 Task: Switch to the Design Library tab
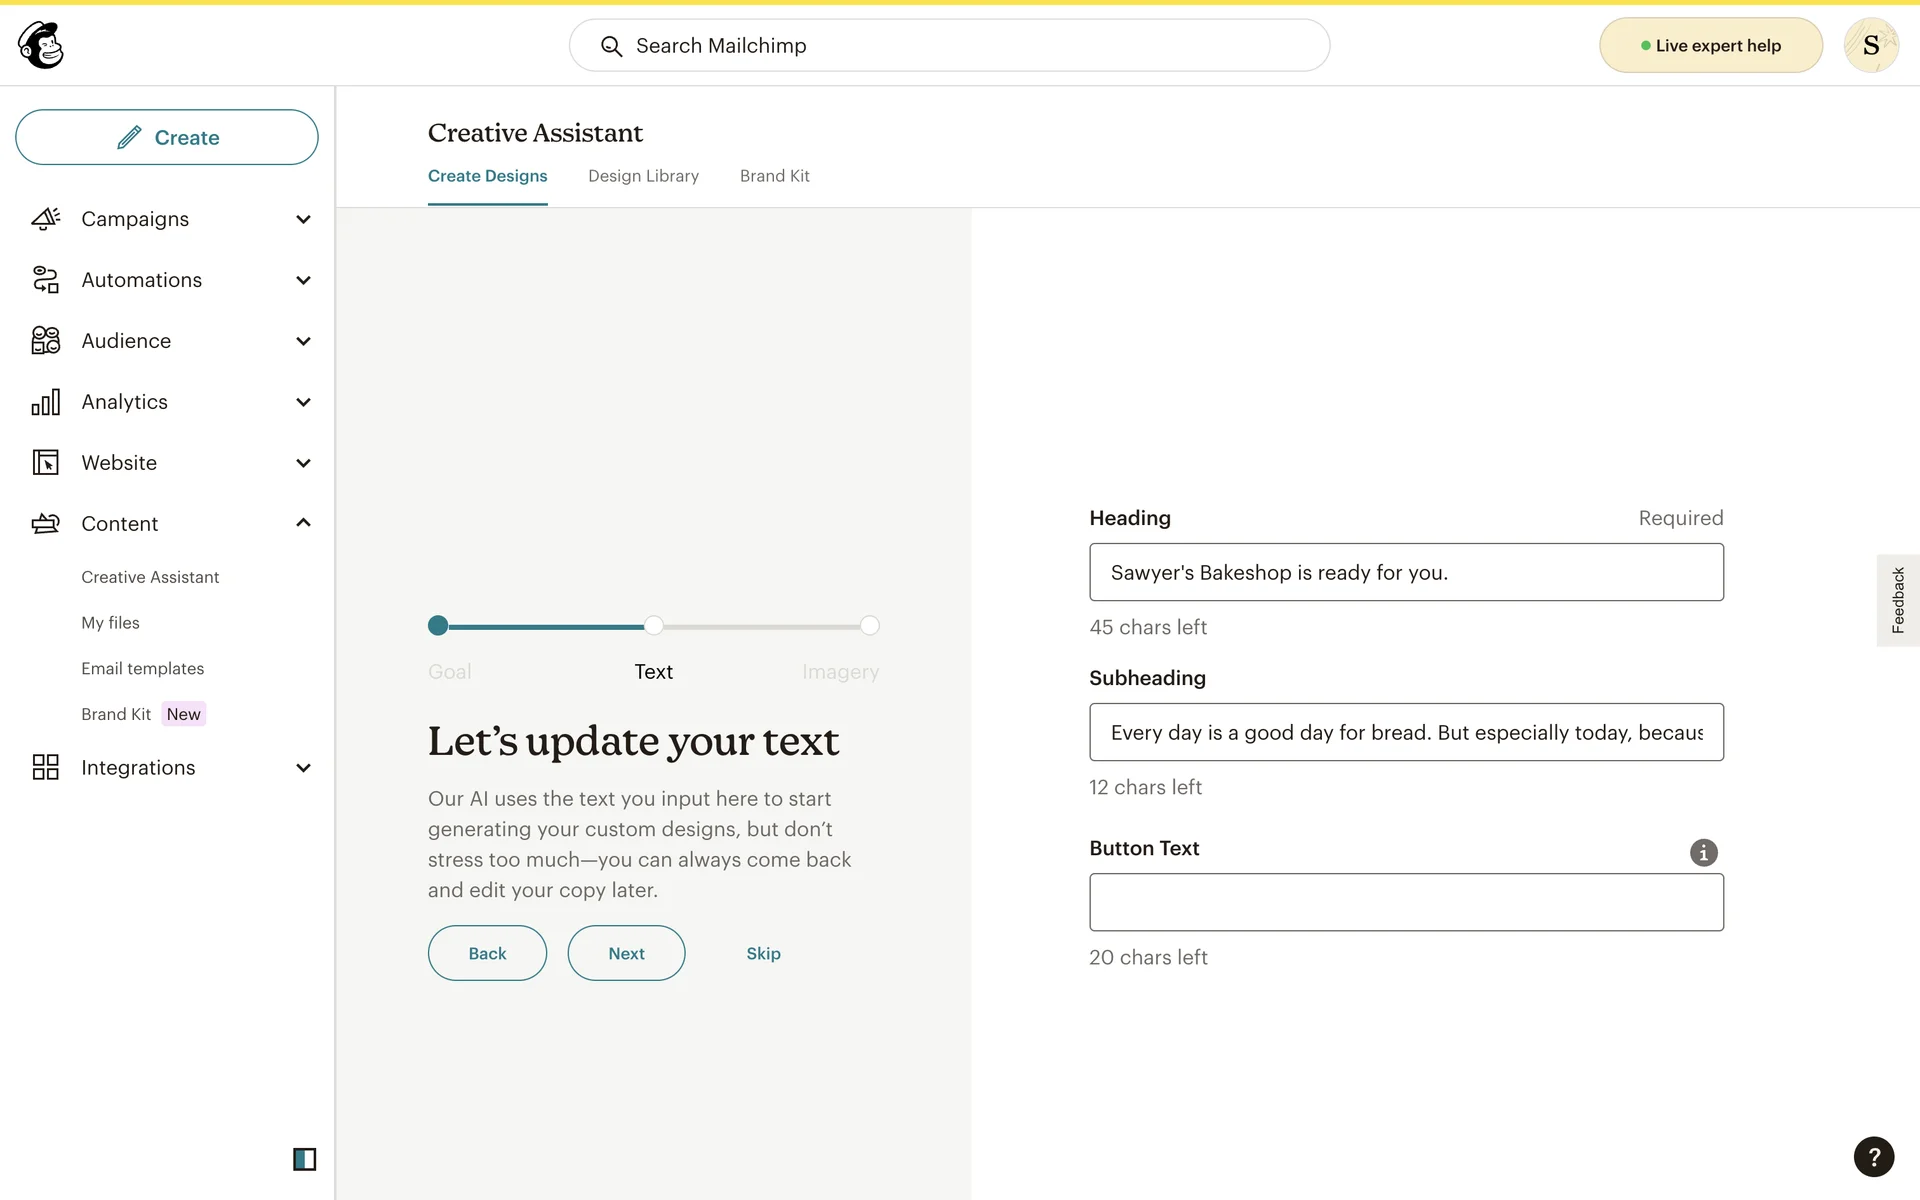click(643, 176)
